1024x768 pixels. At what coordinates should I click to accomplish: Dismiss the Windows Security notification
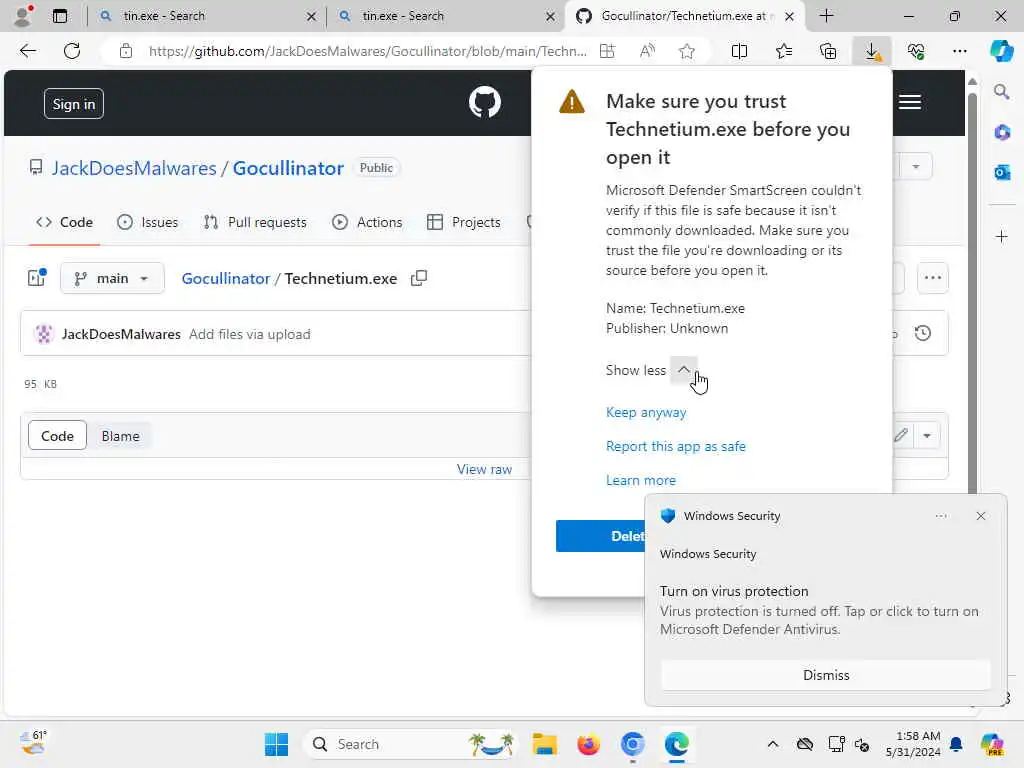[826, 675]
